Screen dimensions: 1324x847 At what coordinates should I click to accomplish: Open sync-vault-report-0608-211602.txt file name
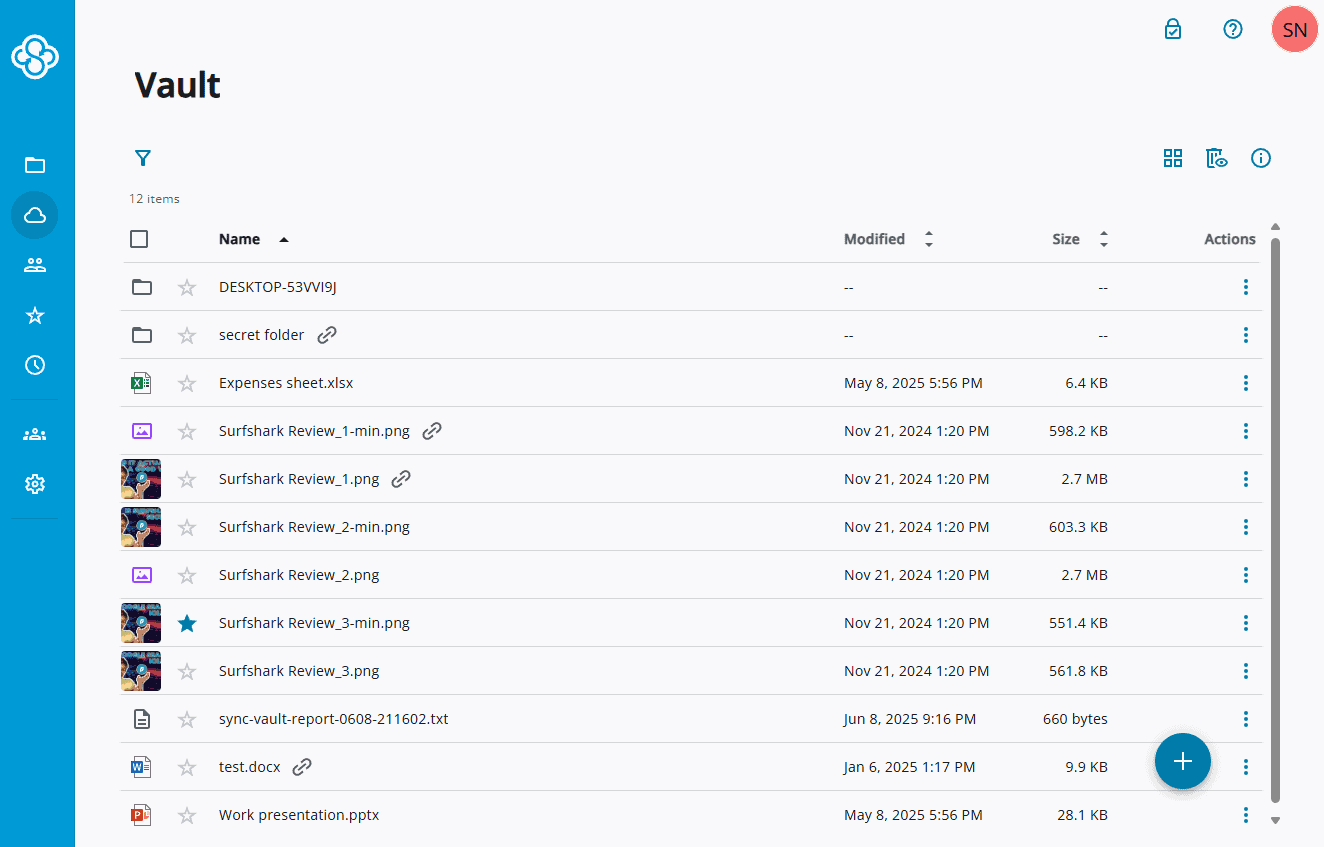click(334, 719)
